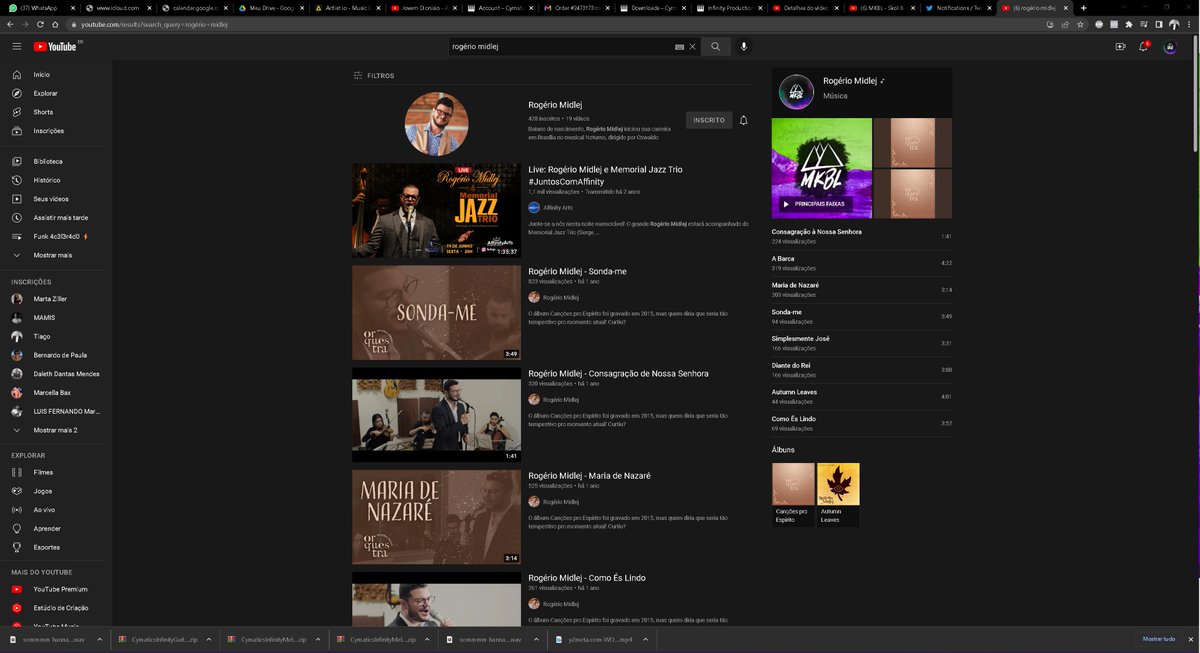Open a new browser tab

pyautogui.click(x=1084, y=7)
